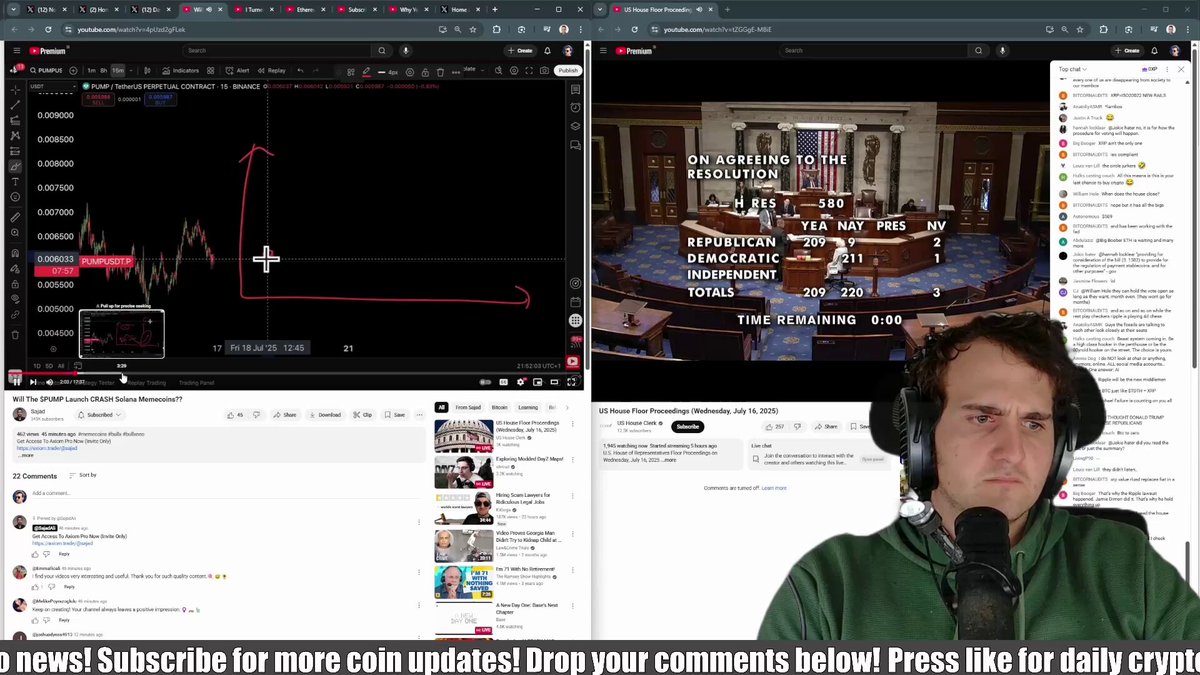Click the Alert button in chart toolbar

pos(237,71)
